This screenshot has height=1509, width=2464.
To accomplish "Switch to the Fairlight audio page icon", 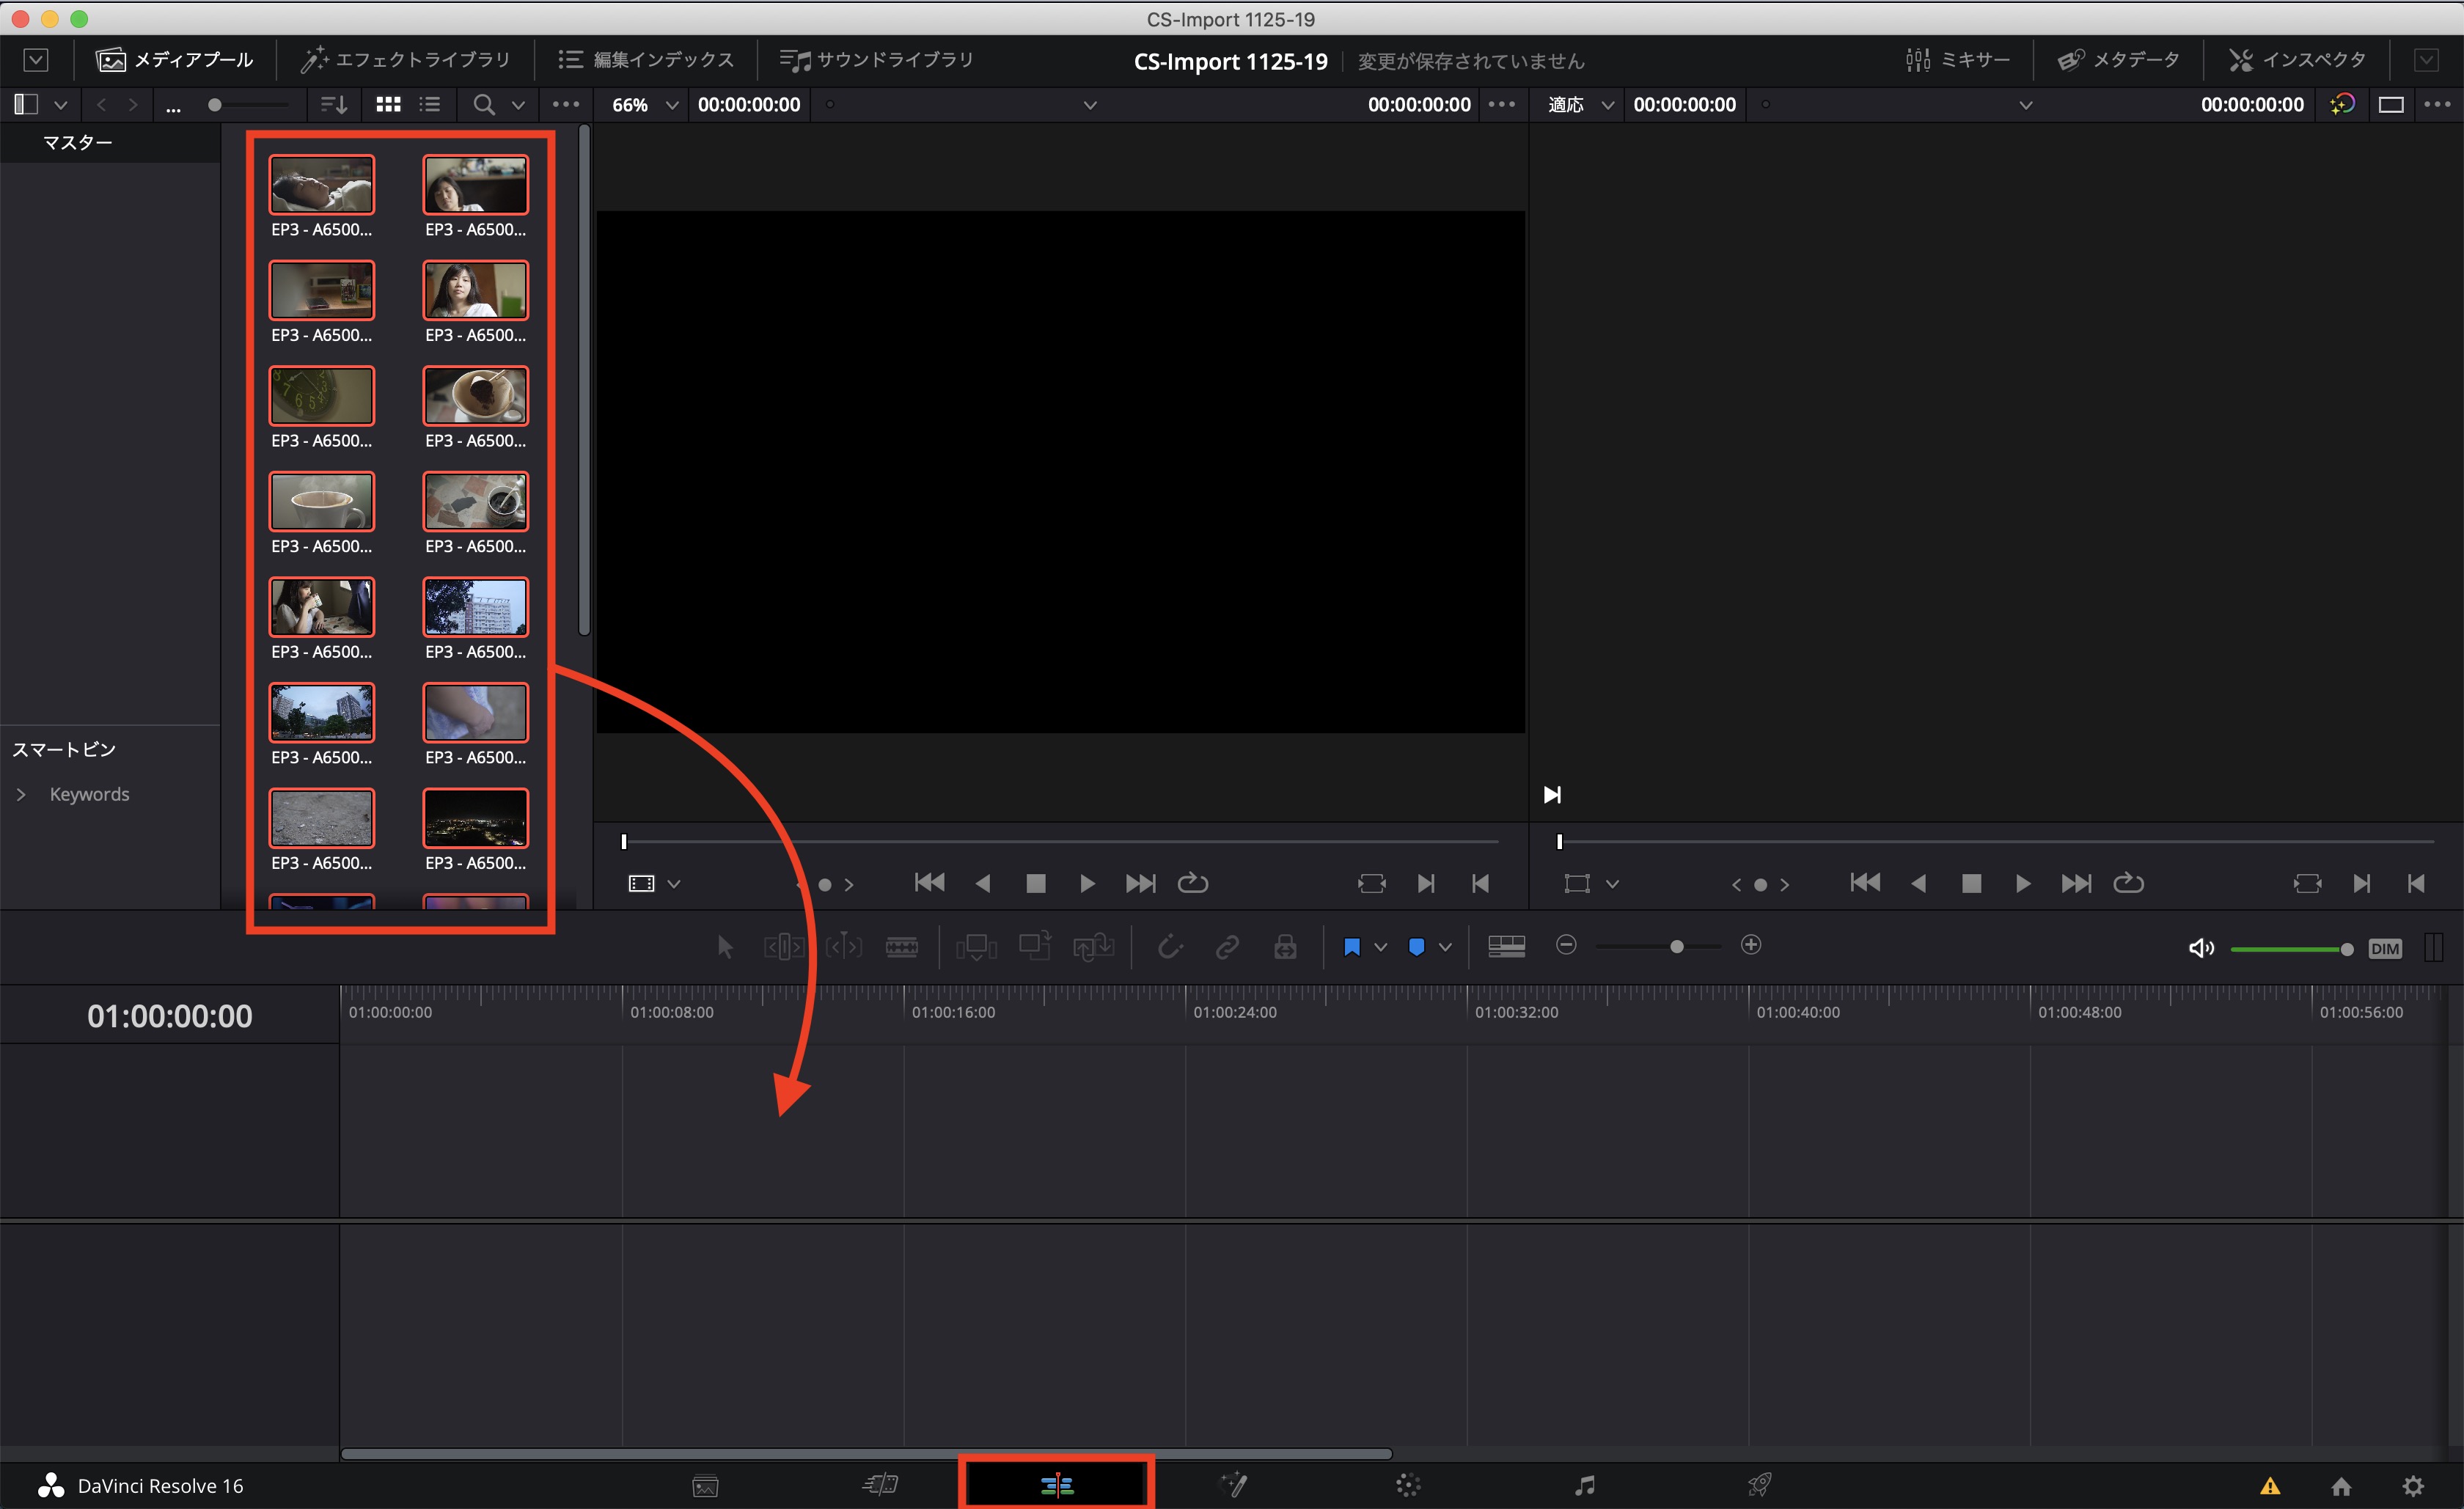I will (1584, 1485).
